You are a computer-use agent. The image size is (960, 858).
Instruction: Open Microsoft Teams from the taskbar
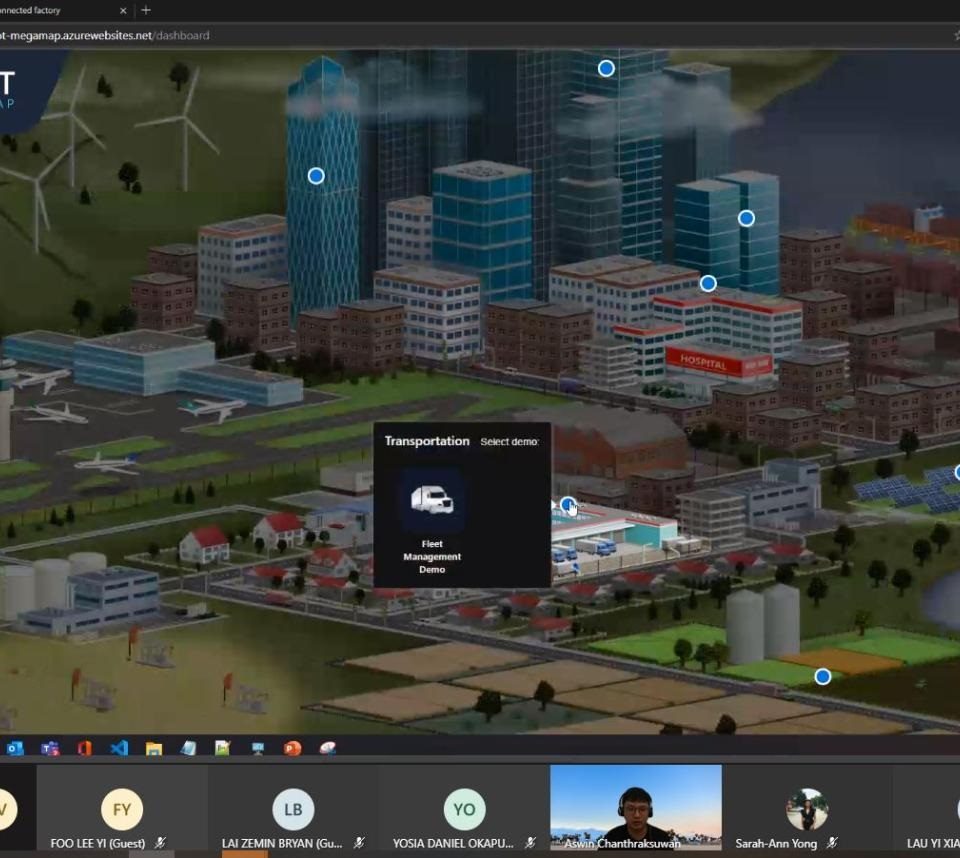pos(50,748)
